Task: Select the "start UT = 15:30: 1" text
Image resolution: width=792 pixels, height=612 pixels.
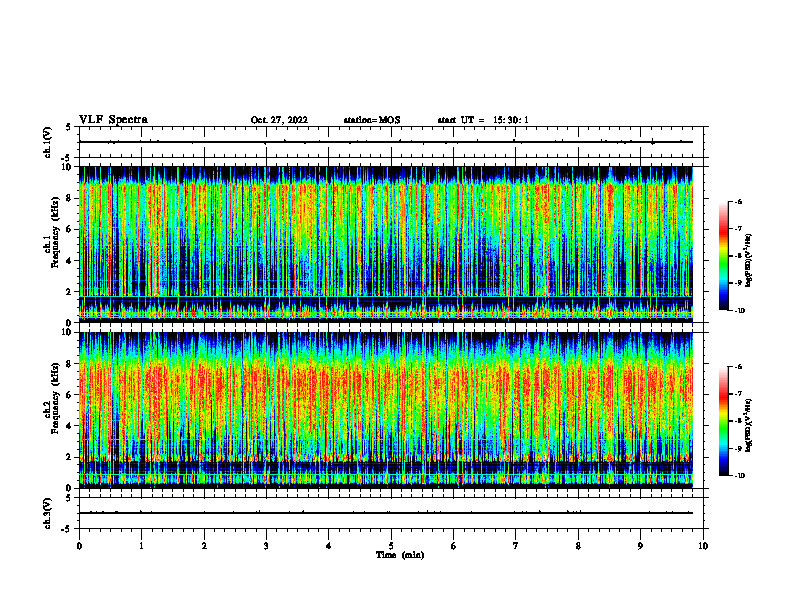Action: click(483, 120)
